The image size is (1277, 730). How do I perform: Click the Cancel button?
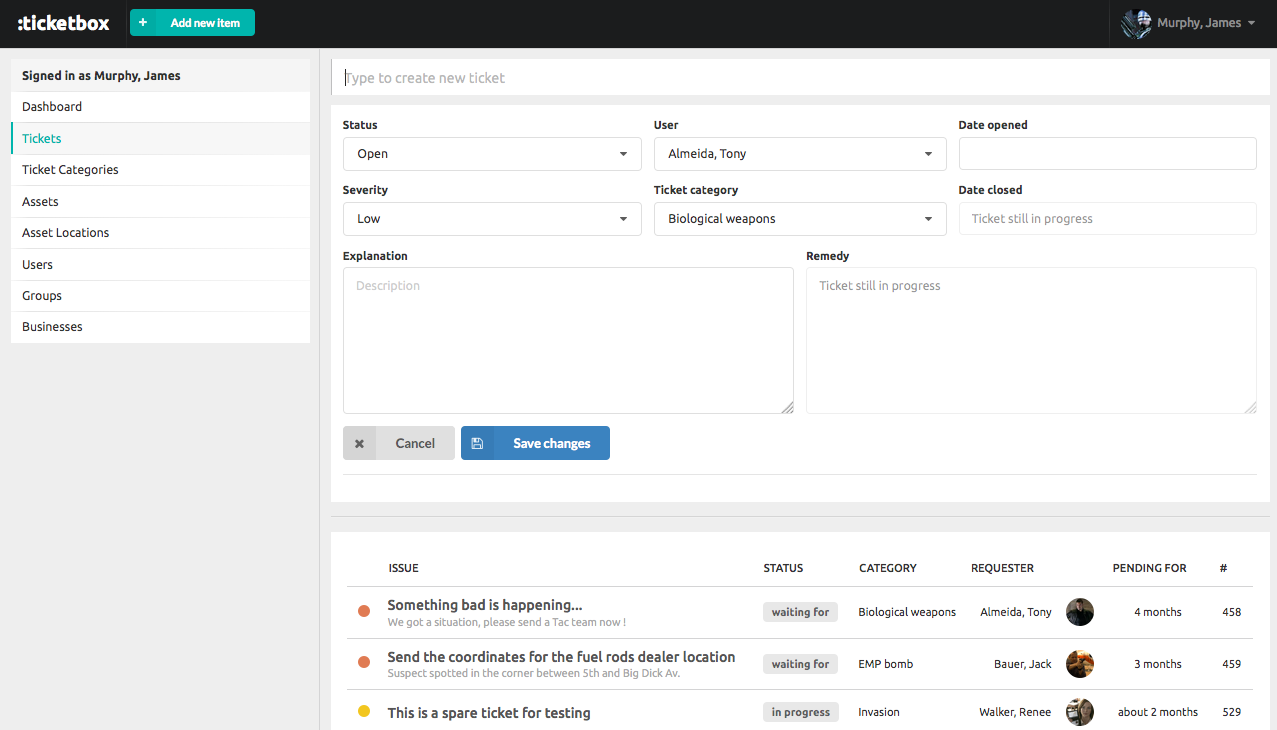point(398,443)
